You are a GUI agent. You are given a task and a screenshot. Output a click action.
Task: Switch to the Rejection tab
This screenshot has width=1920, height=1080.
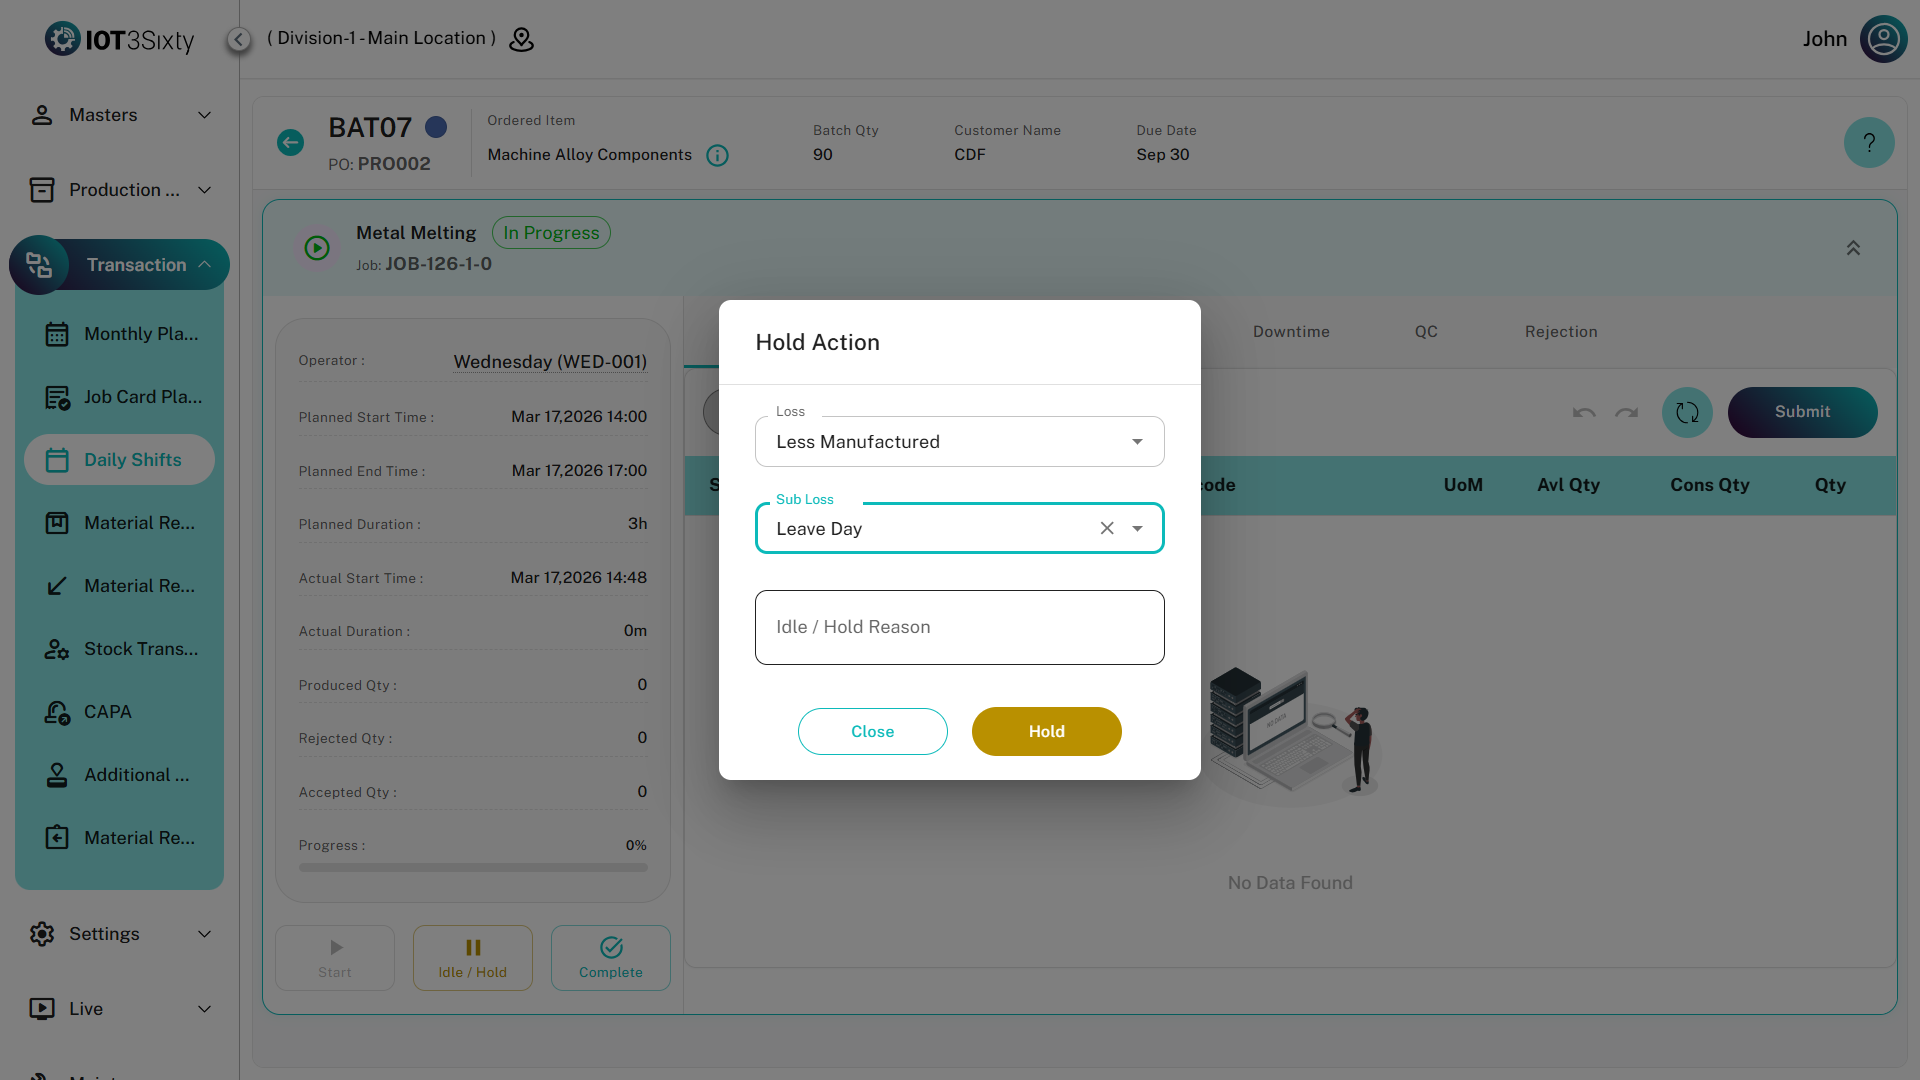pos(1560,332)
